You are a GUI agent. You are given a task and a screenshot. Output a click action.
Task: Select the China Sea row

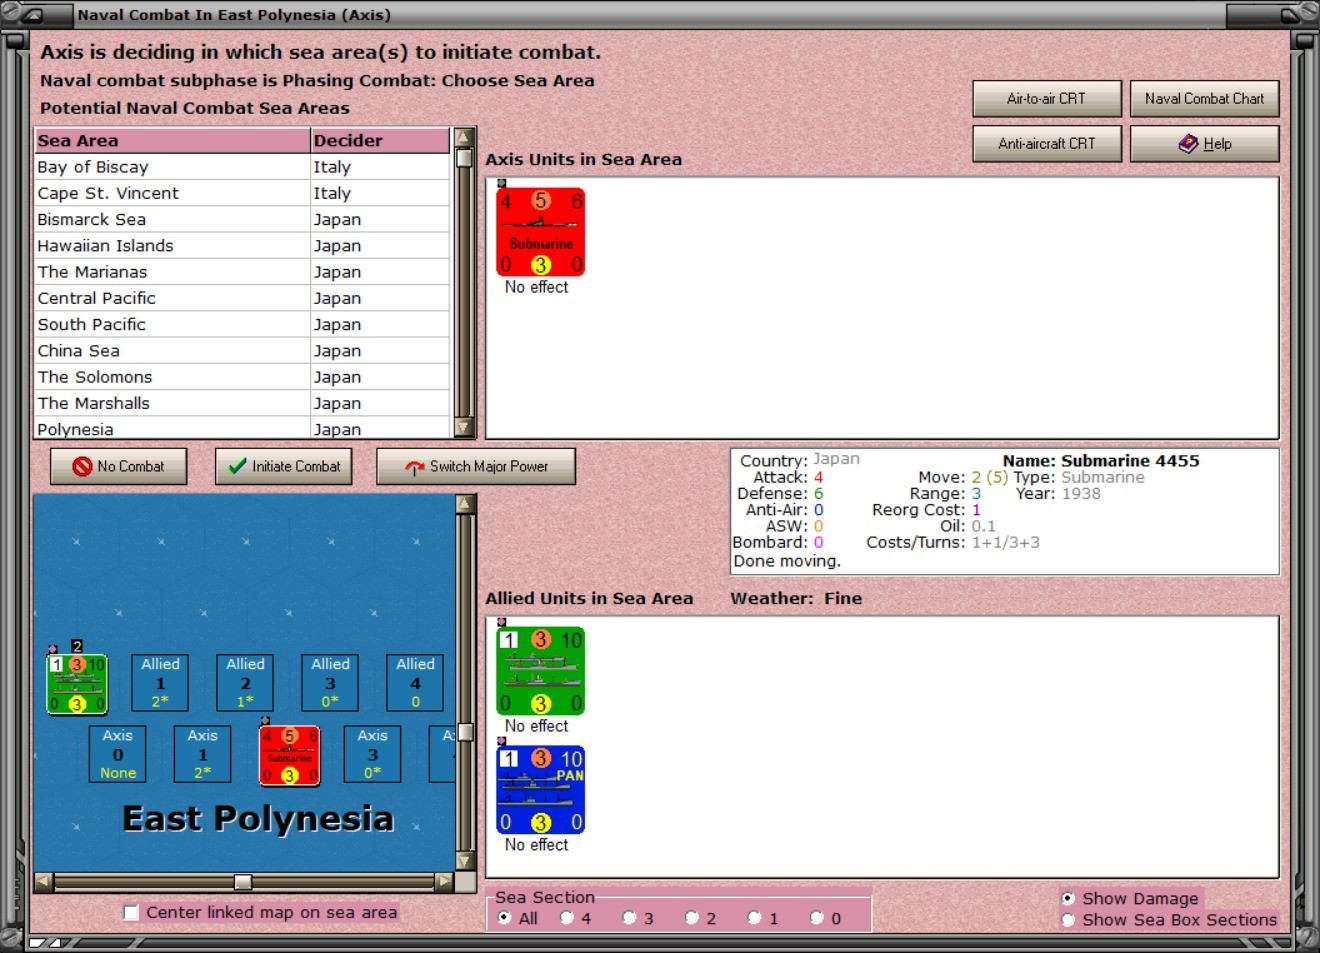(242, 350)
